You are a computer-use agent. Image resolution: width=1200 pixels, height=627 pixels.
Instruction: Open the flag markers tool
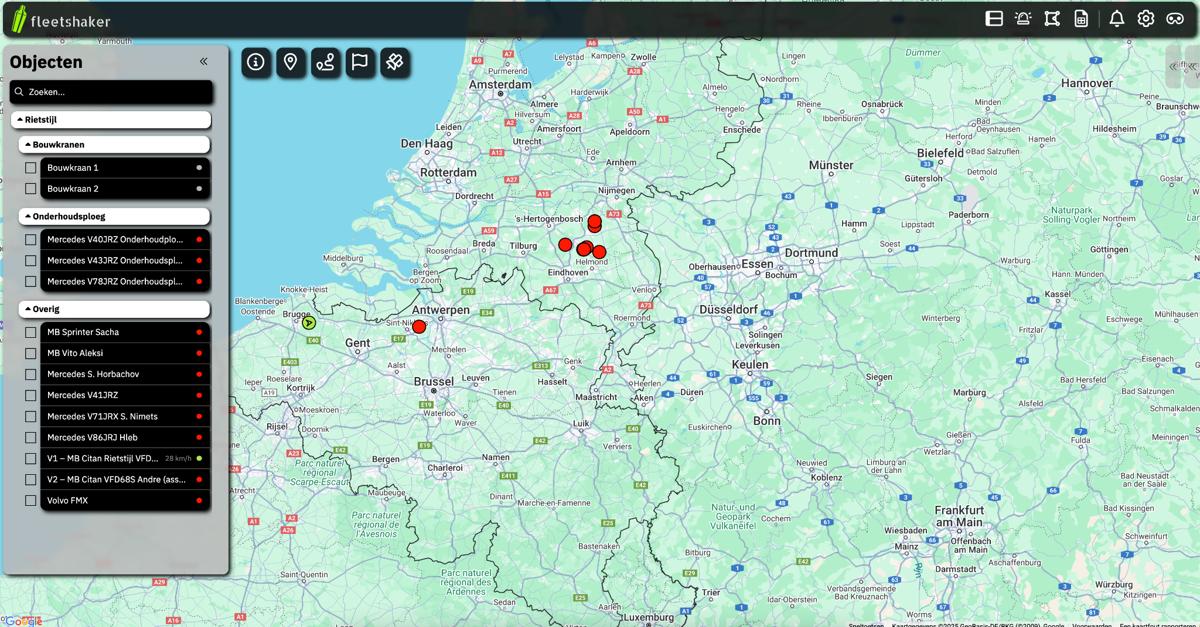pyautogui.click(x=360, y=62)
